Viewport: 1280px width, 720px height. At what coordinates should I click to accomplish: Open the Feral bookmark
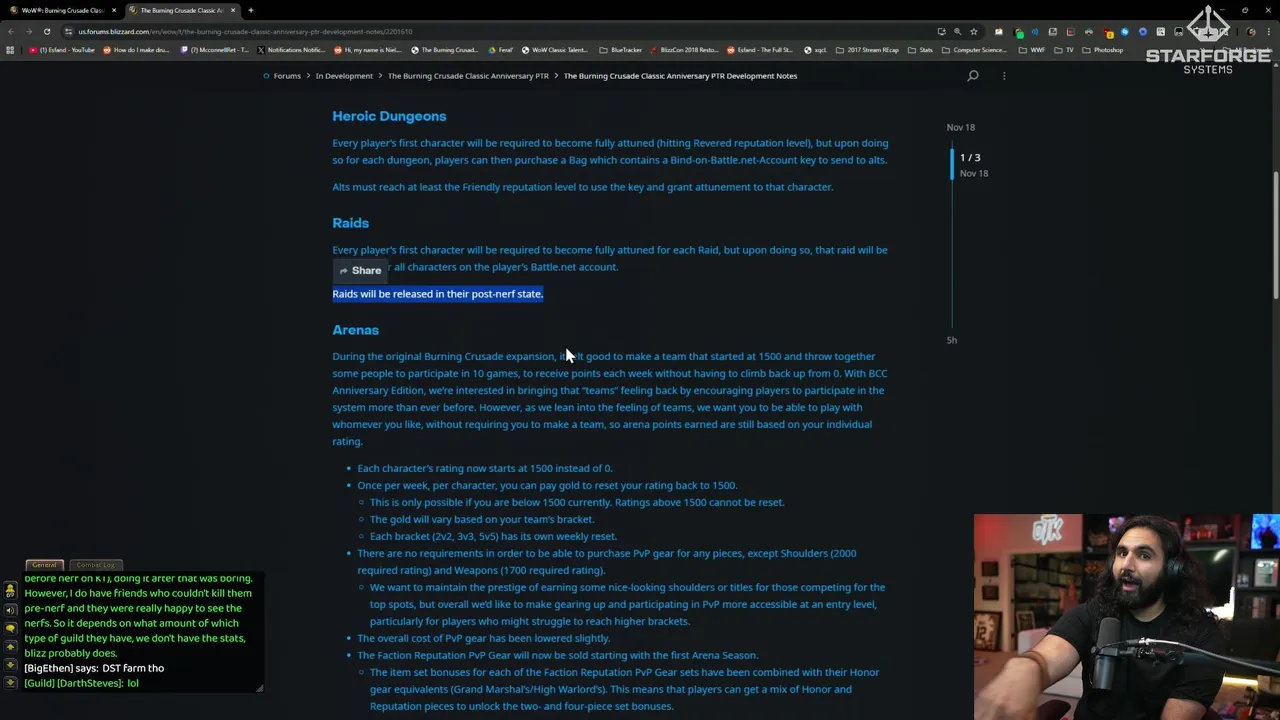pos(500,50)
